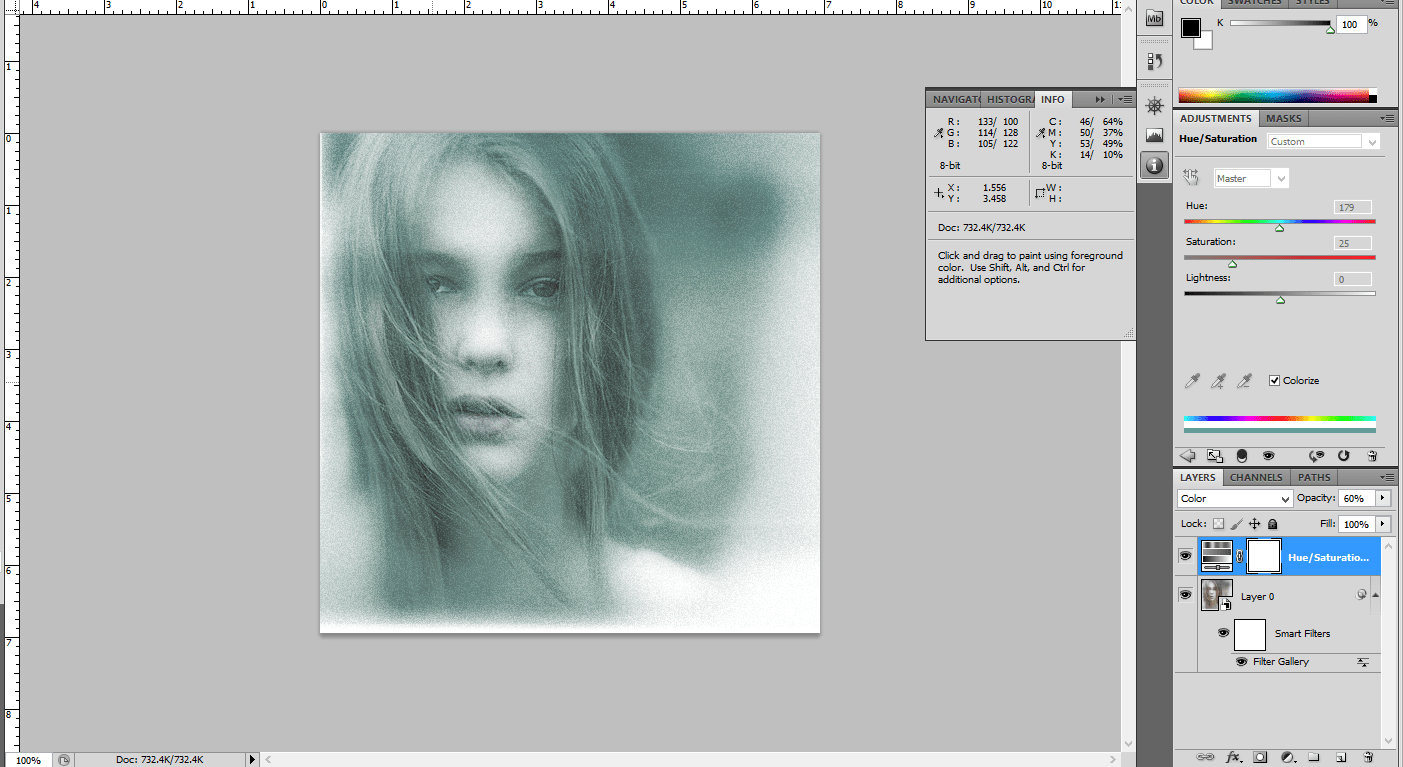Click view previous state icon in Adjustments
The image size is (1403, 767).
[1316, 455]
